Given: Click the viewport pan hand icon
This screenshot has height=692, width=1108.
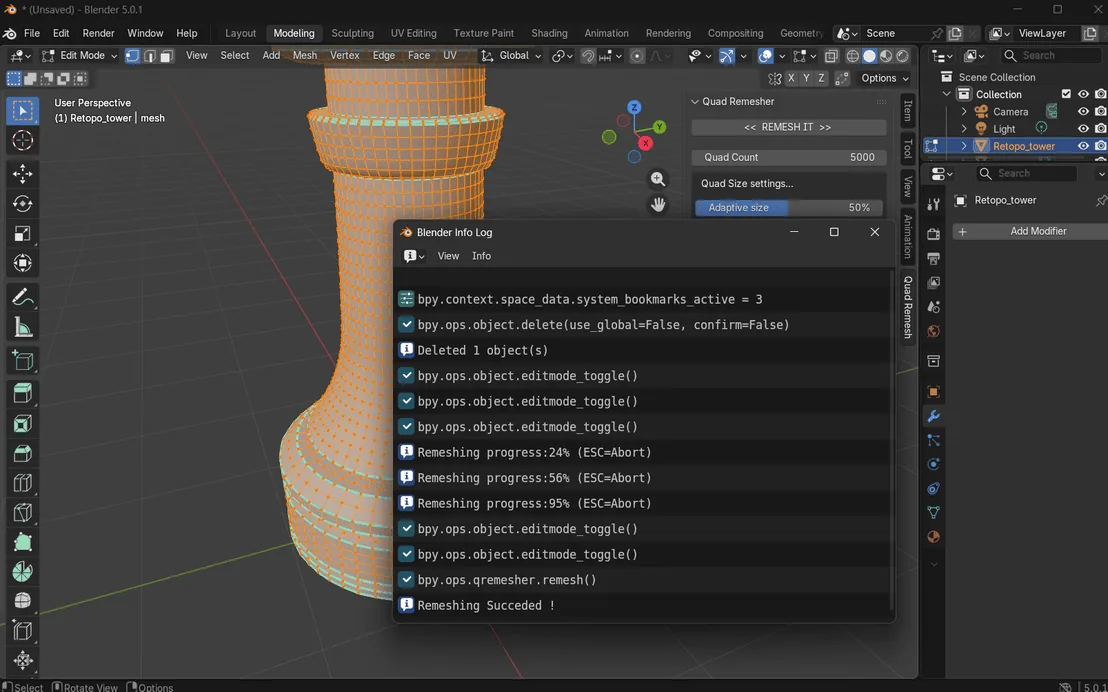Looking at the screenshot, I should coord(658,205).
